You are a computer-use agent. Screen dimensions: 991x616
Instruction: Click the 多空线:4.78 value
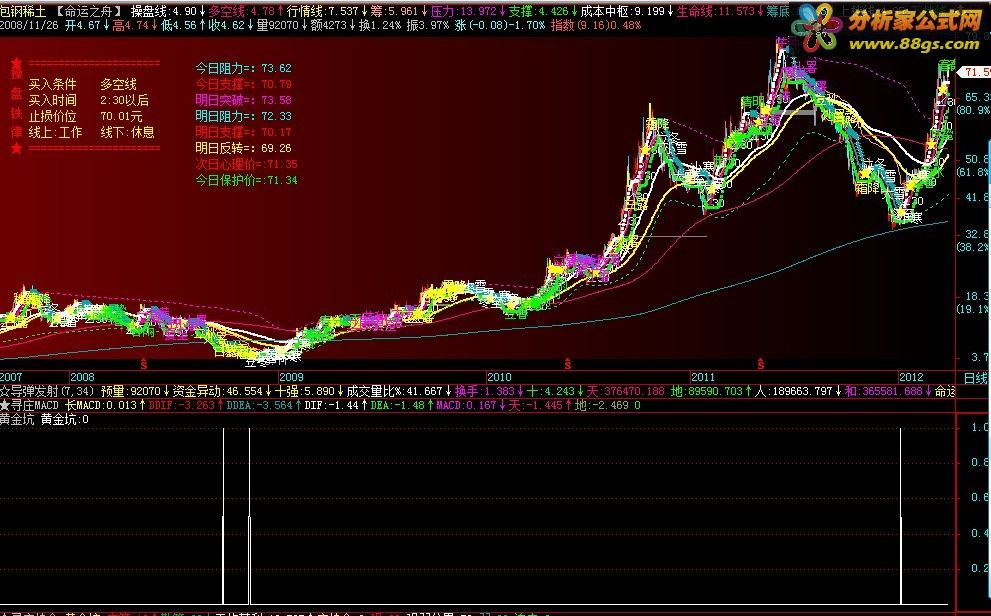246,11
